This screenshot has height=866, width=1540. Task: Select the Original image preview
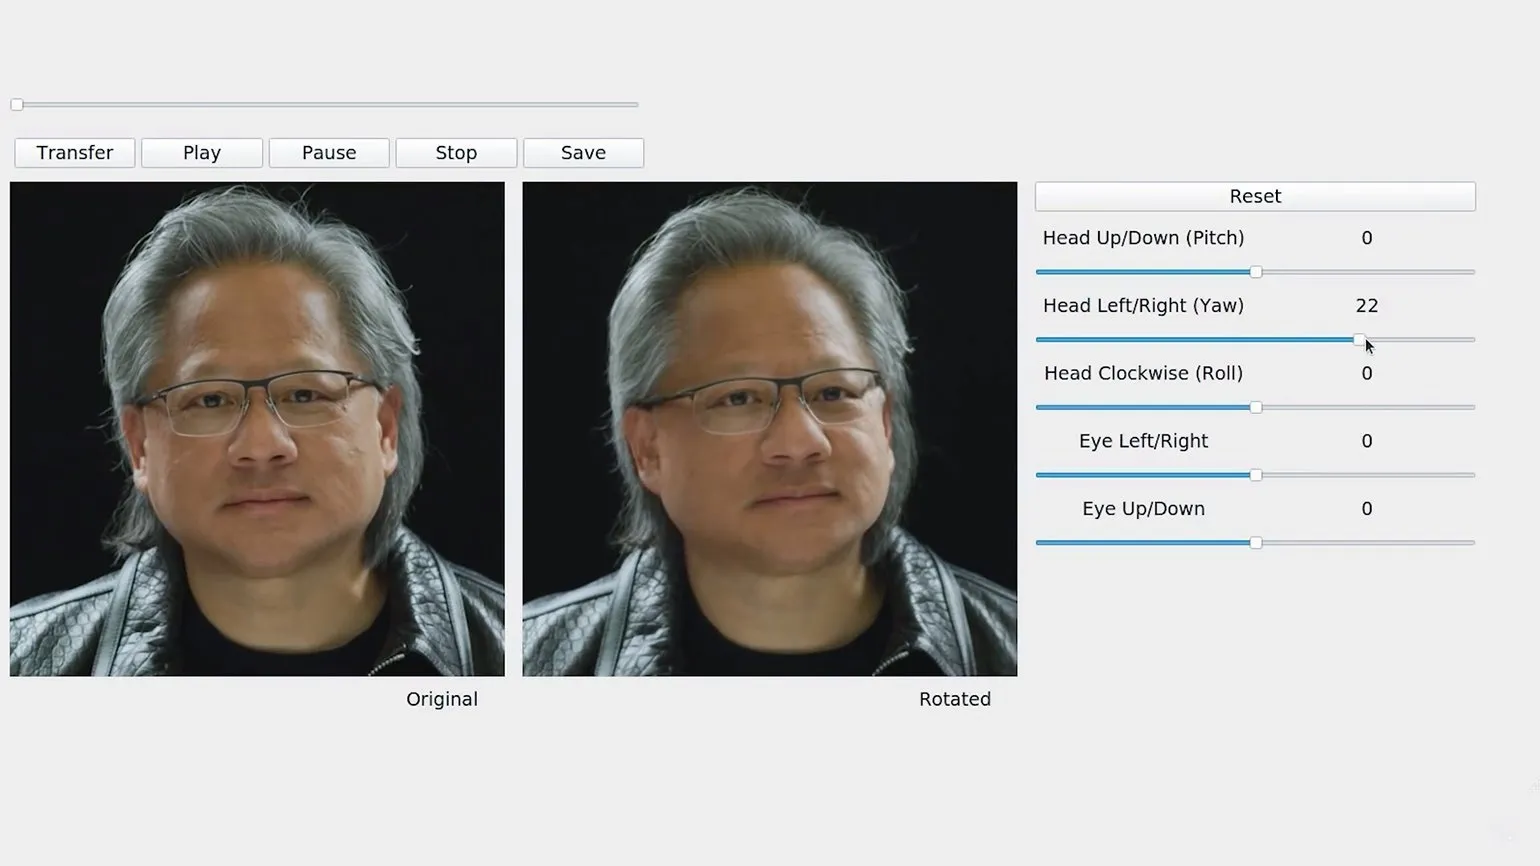click(257, 429)
